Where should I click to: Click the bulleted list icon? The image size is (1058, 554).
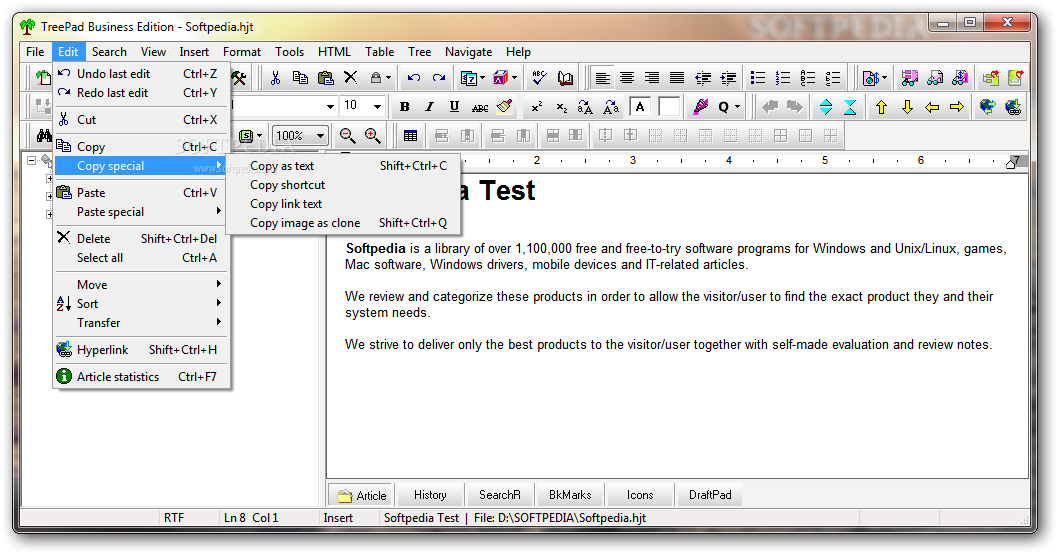[758, 78]
